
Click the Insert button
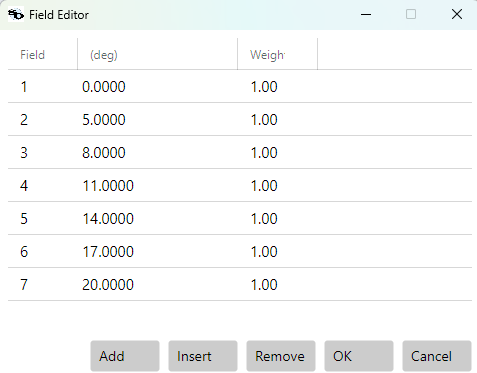[203, 356]
